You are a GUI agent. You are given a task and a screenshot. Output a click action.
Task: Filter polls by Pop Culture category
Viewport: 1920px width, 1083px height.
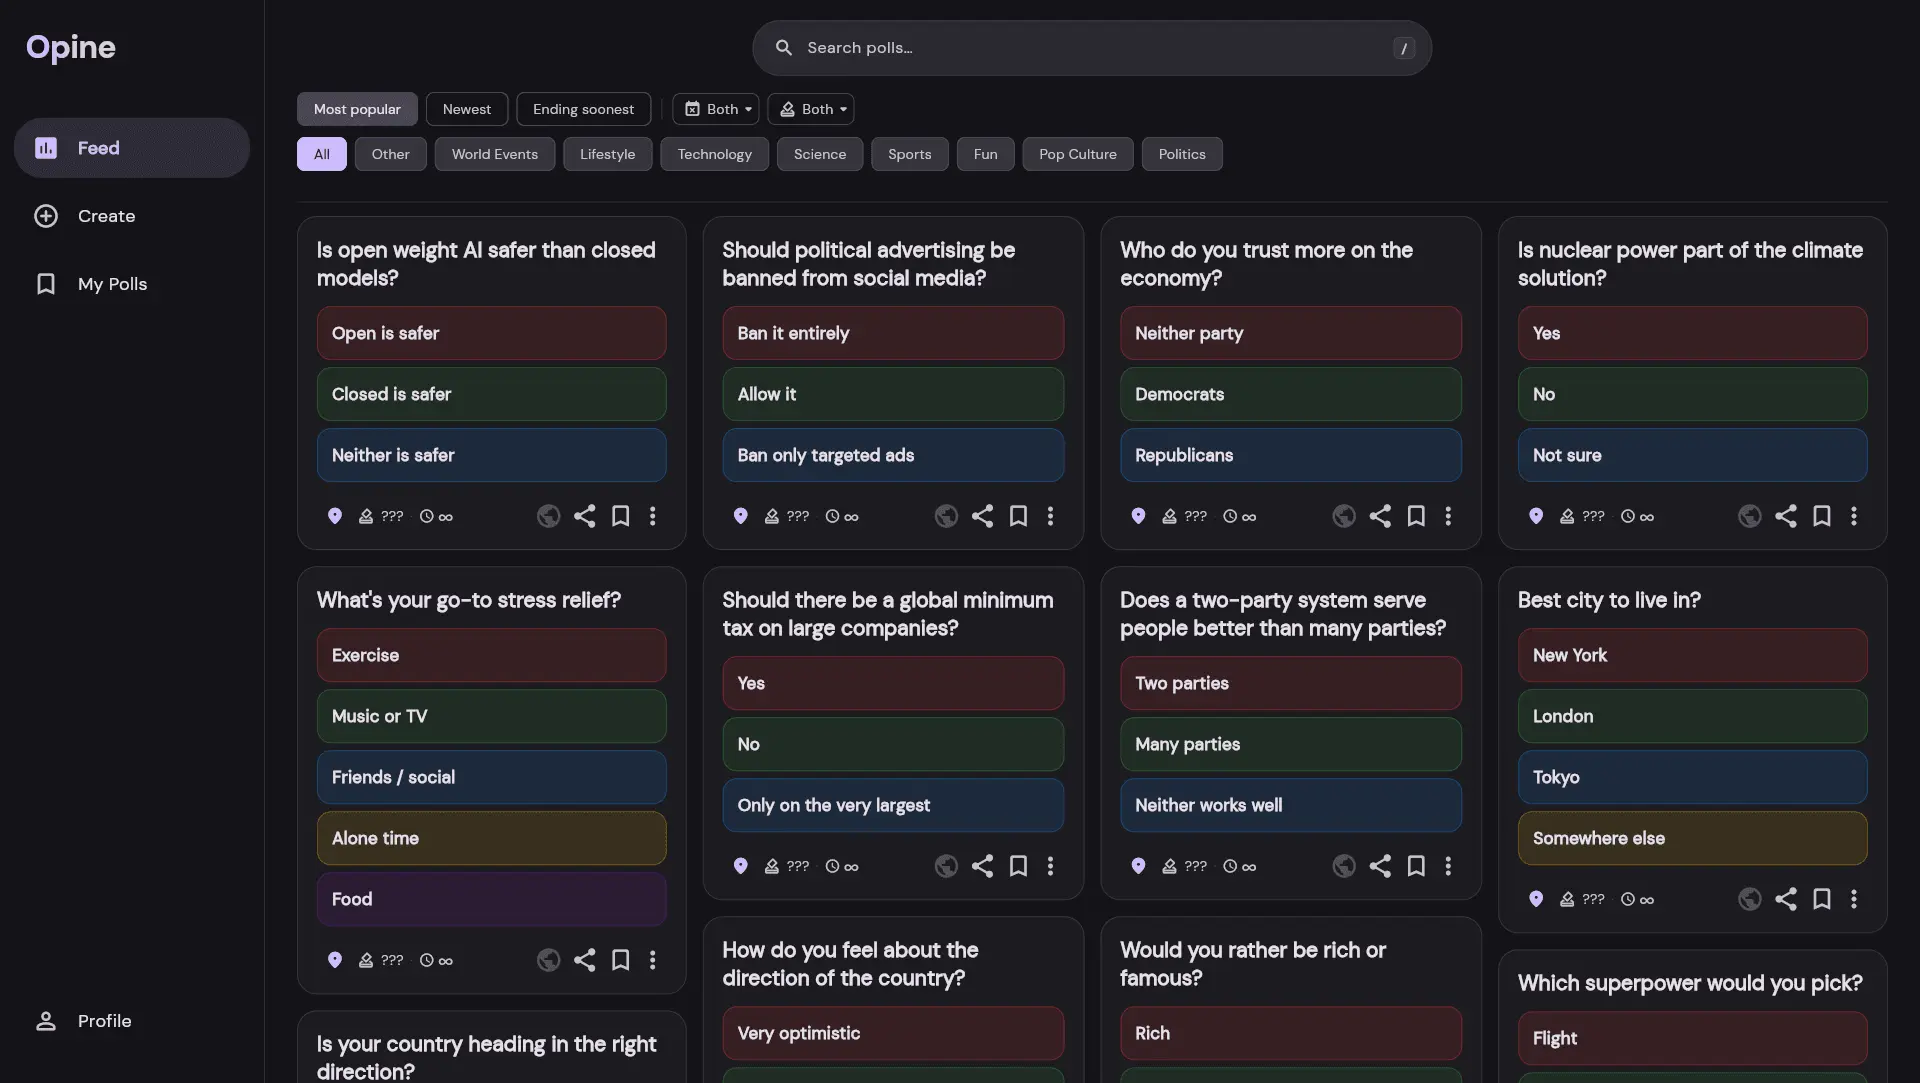click(x=1078, y=154)
